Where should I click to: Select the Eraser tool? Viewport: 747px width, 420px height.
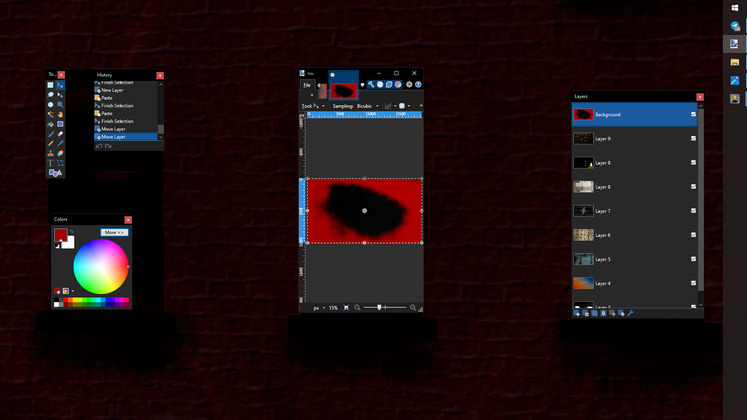[x=60, y=134]
